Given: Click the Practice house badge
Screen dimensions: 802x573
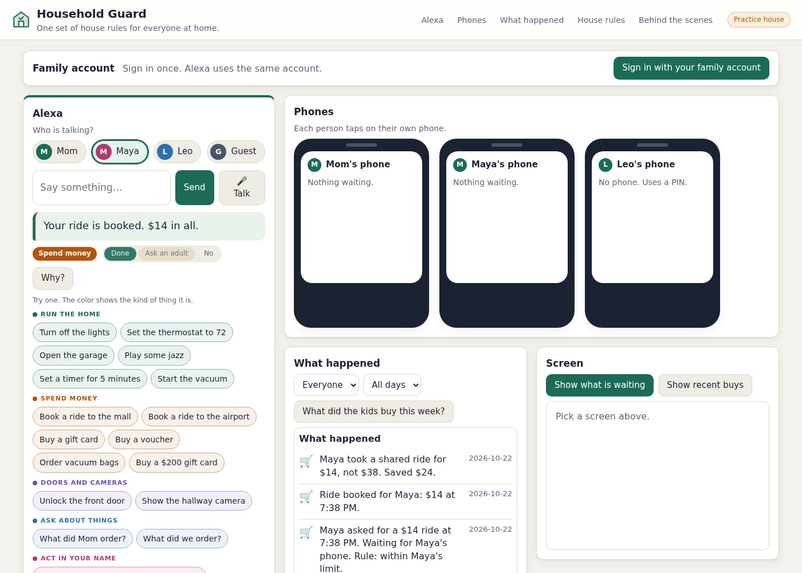Looking at the screenshot, I should coord(759,19).
